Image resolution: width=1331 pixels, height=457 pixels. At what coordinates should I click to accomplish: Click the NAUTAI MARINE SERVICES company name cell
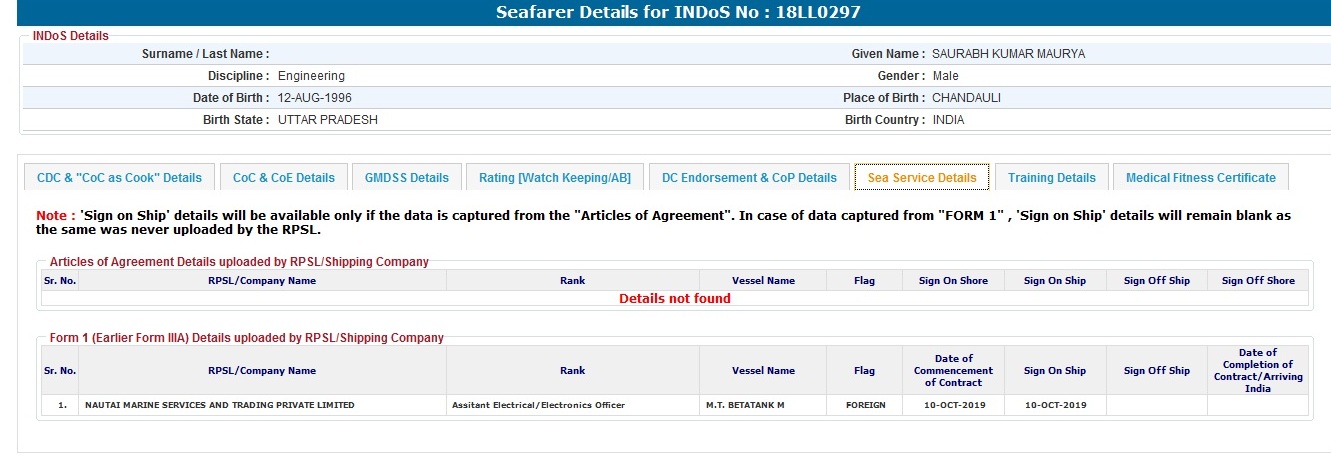(x=220, y=405)
